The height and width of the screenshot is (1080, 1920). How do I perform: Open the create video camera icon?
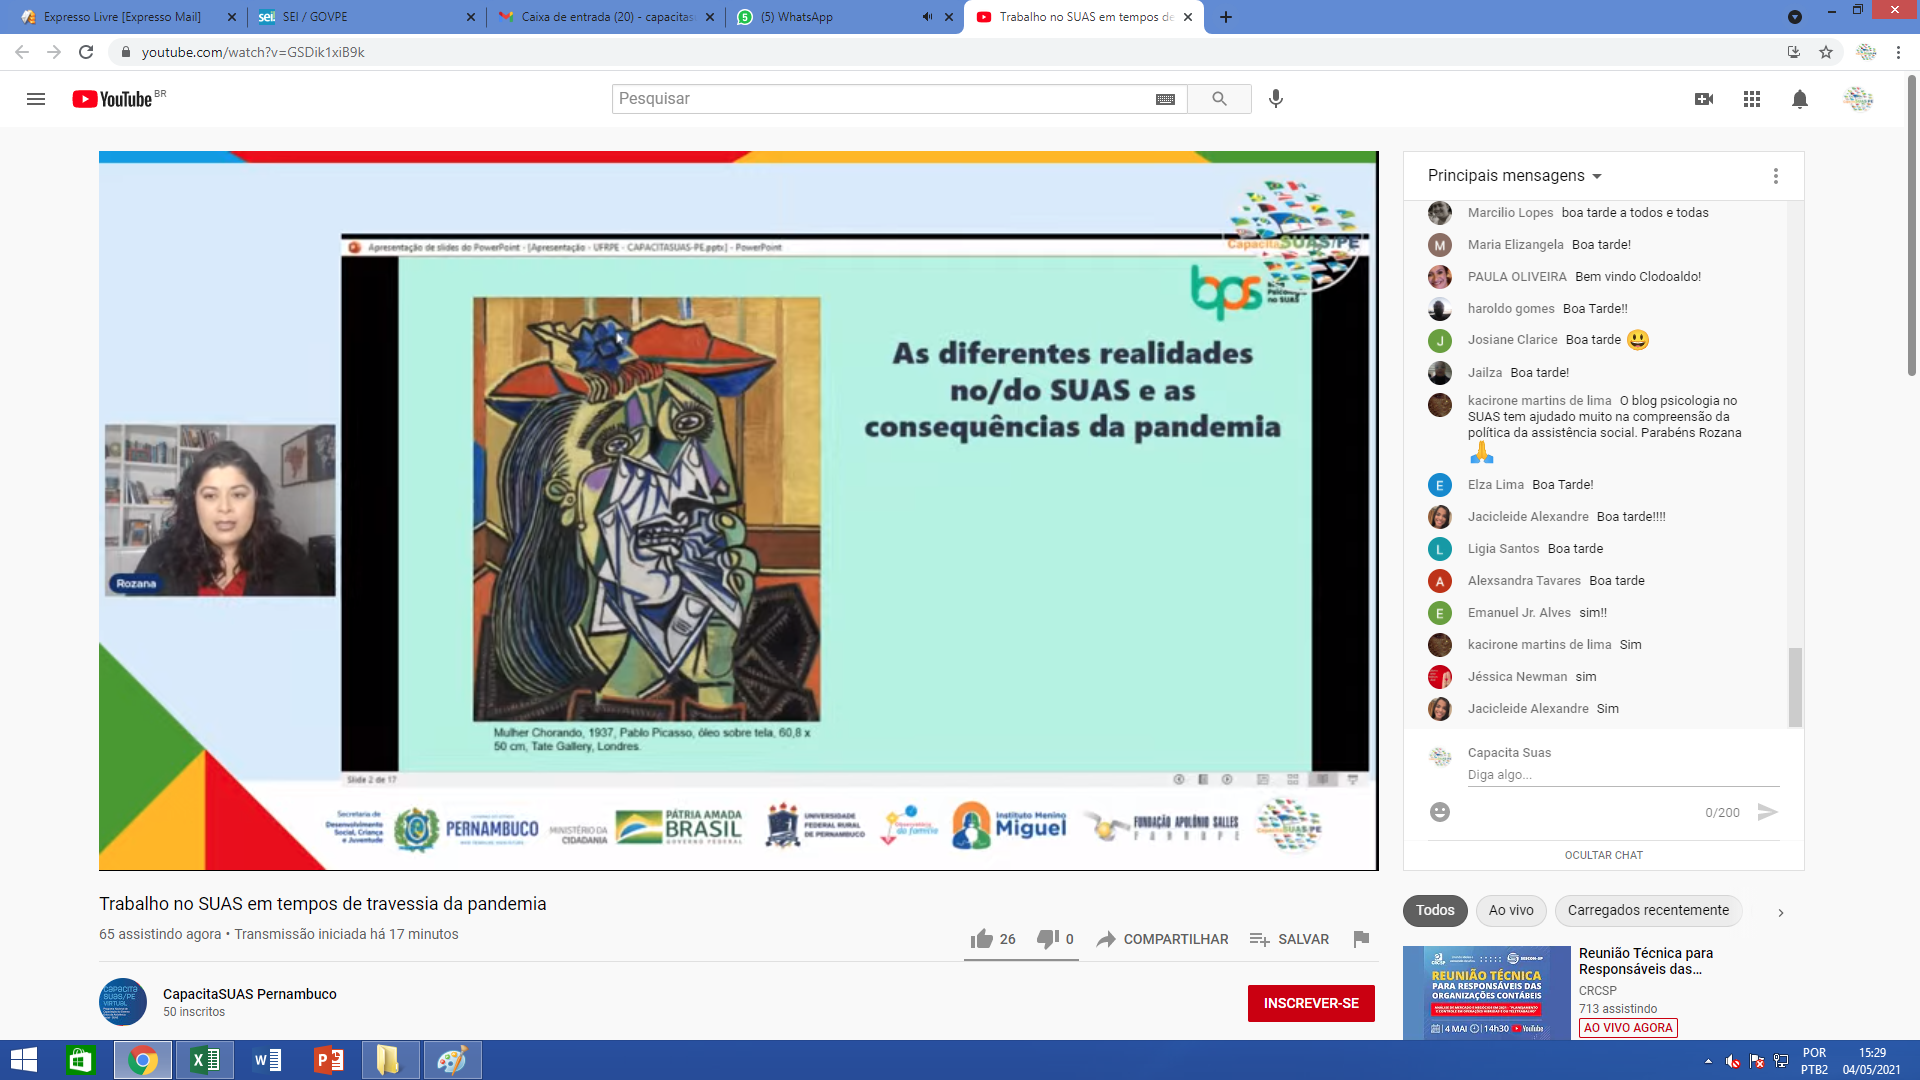point(1704,99)
